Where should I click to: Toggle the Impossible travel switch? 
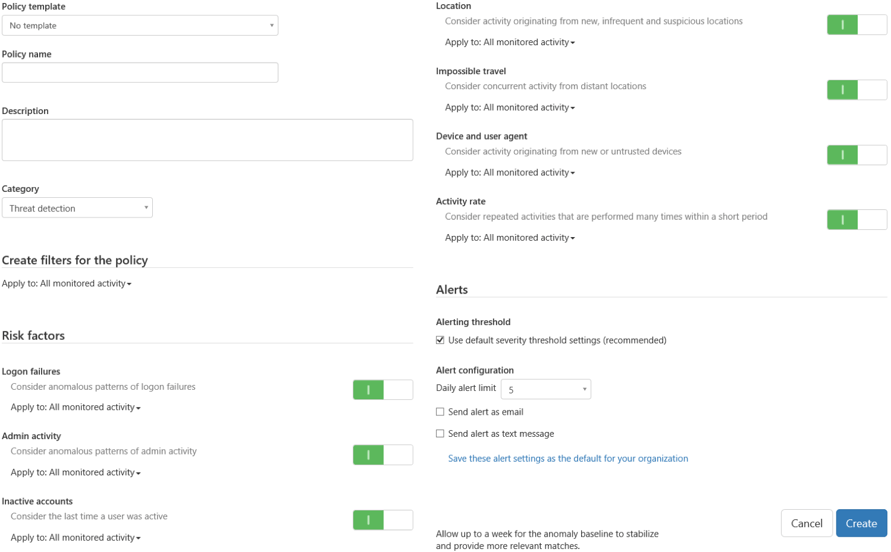[857, 90]
